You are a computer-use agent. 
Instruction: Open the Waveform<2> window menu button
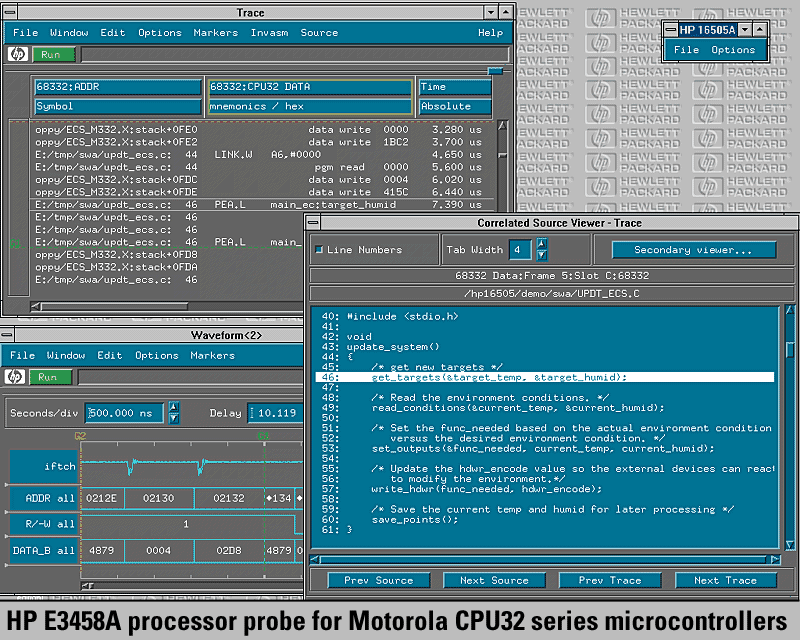[x=7, y=335]
